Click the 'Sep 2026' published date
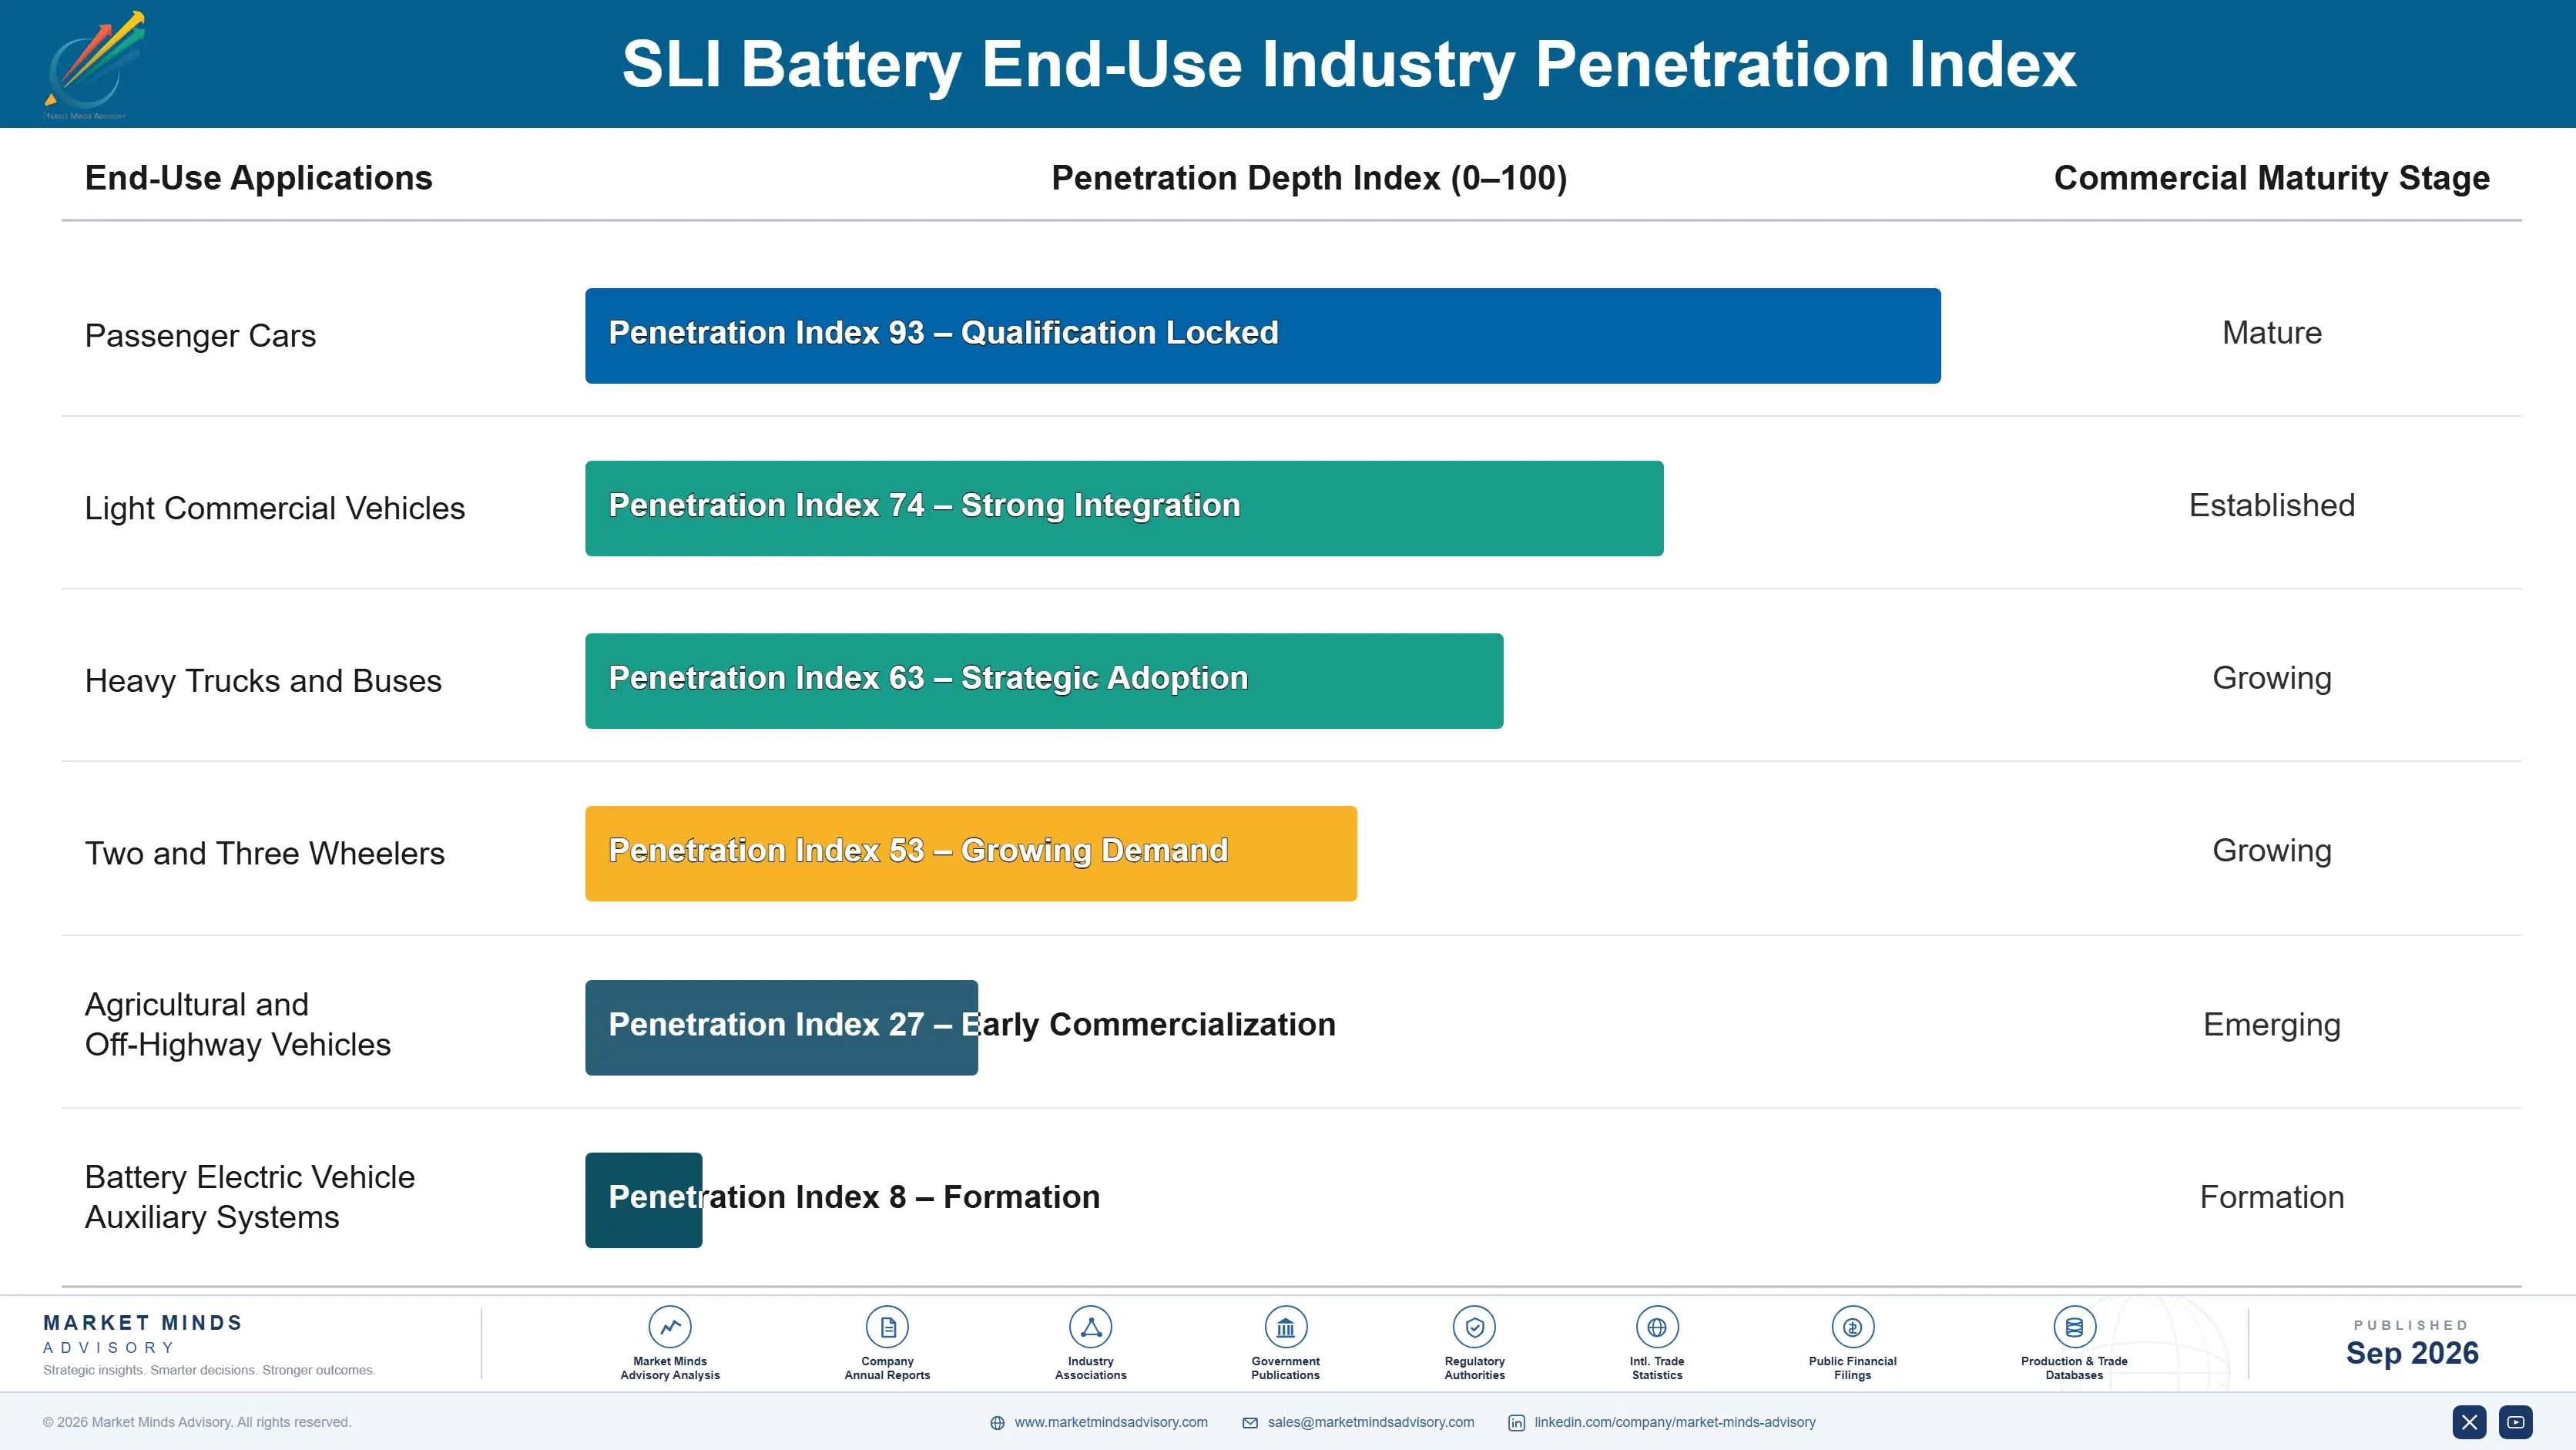 (x=2412, y=1353)
